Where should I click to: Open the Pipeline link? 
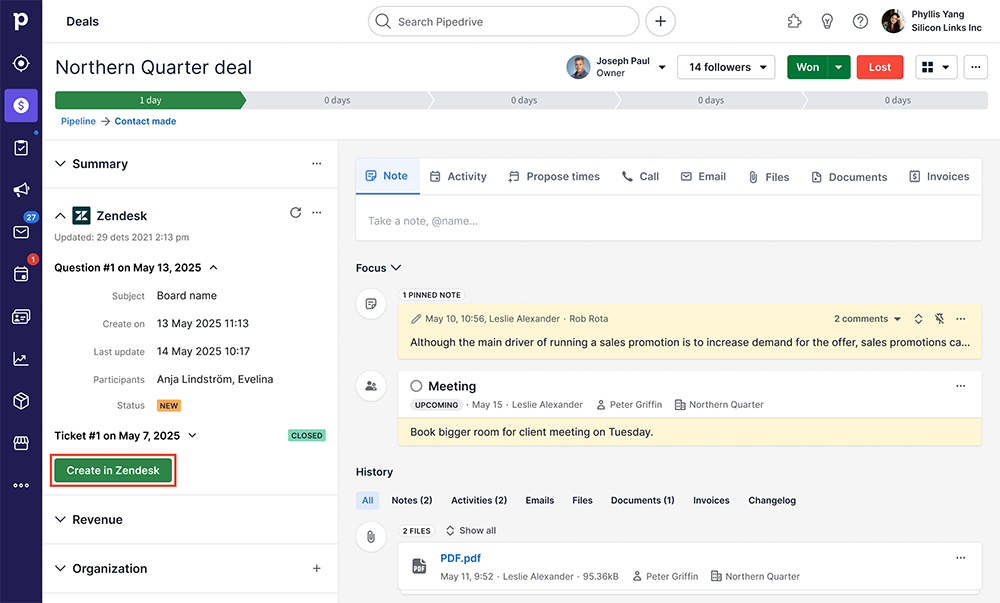(78, 121)
